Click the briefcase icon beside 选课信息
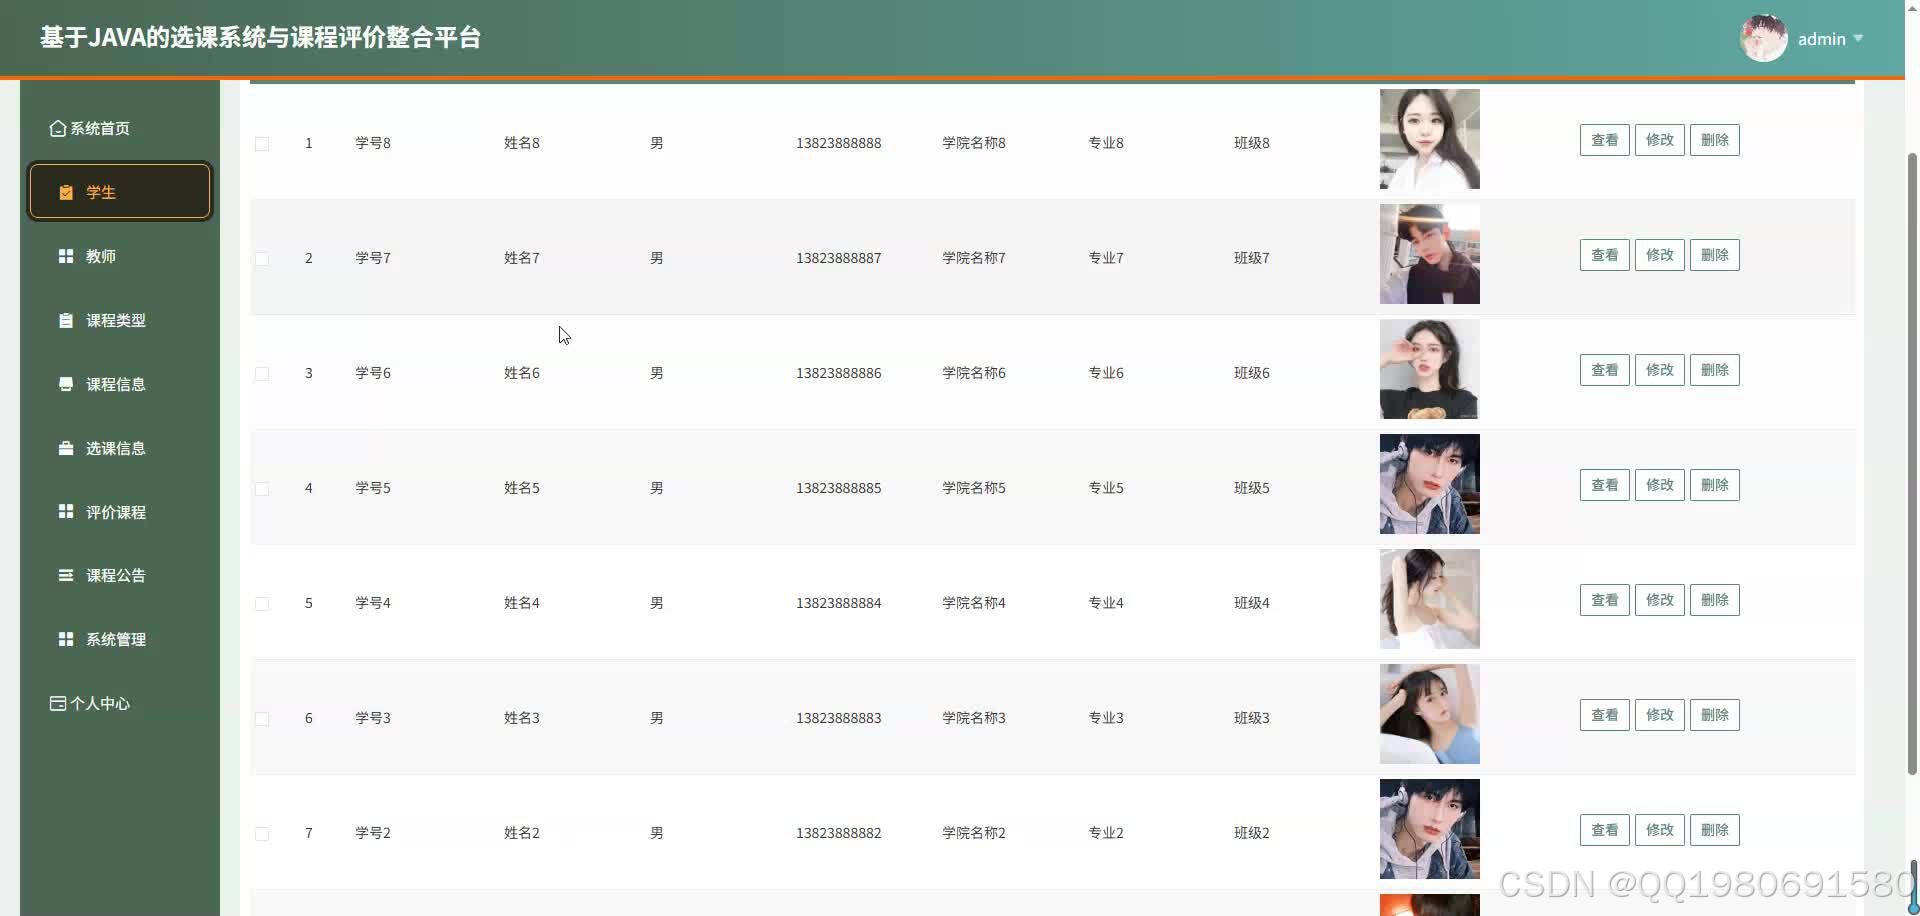This screenshot has height=916, width=1920. (66, 448)
